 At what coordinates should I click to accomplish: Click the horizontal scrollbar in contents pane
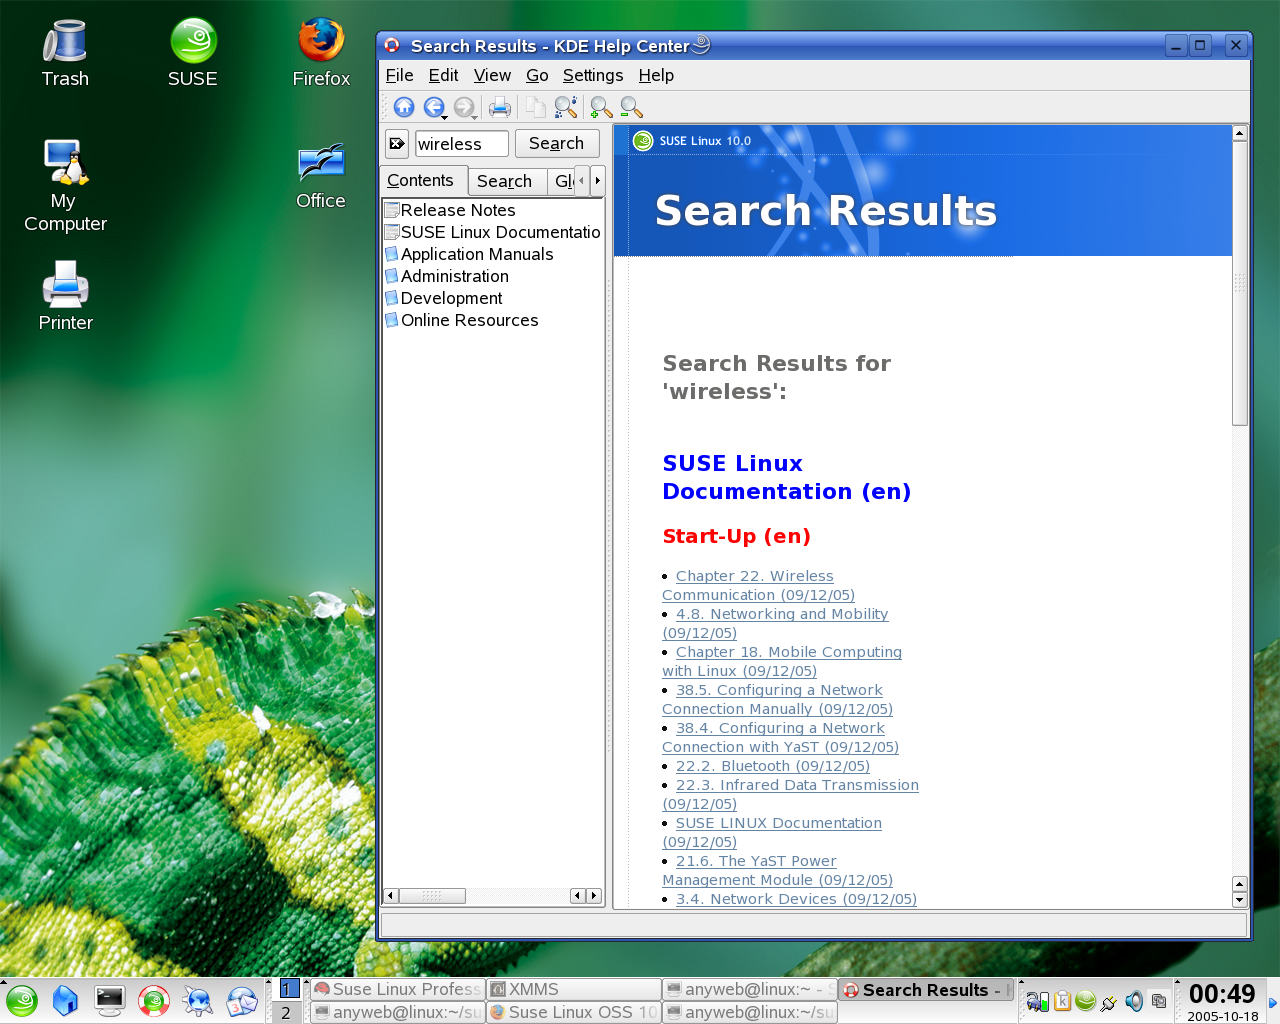493,896
